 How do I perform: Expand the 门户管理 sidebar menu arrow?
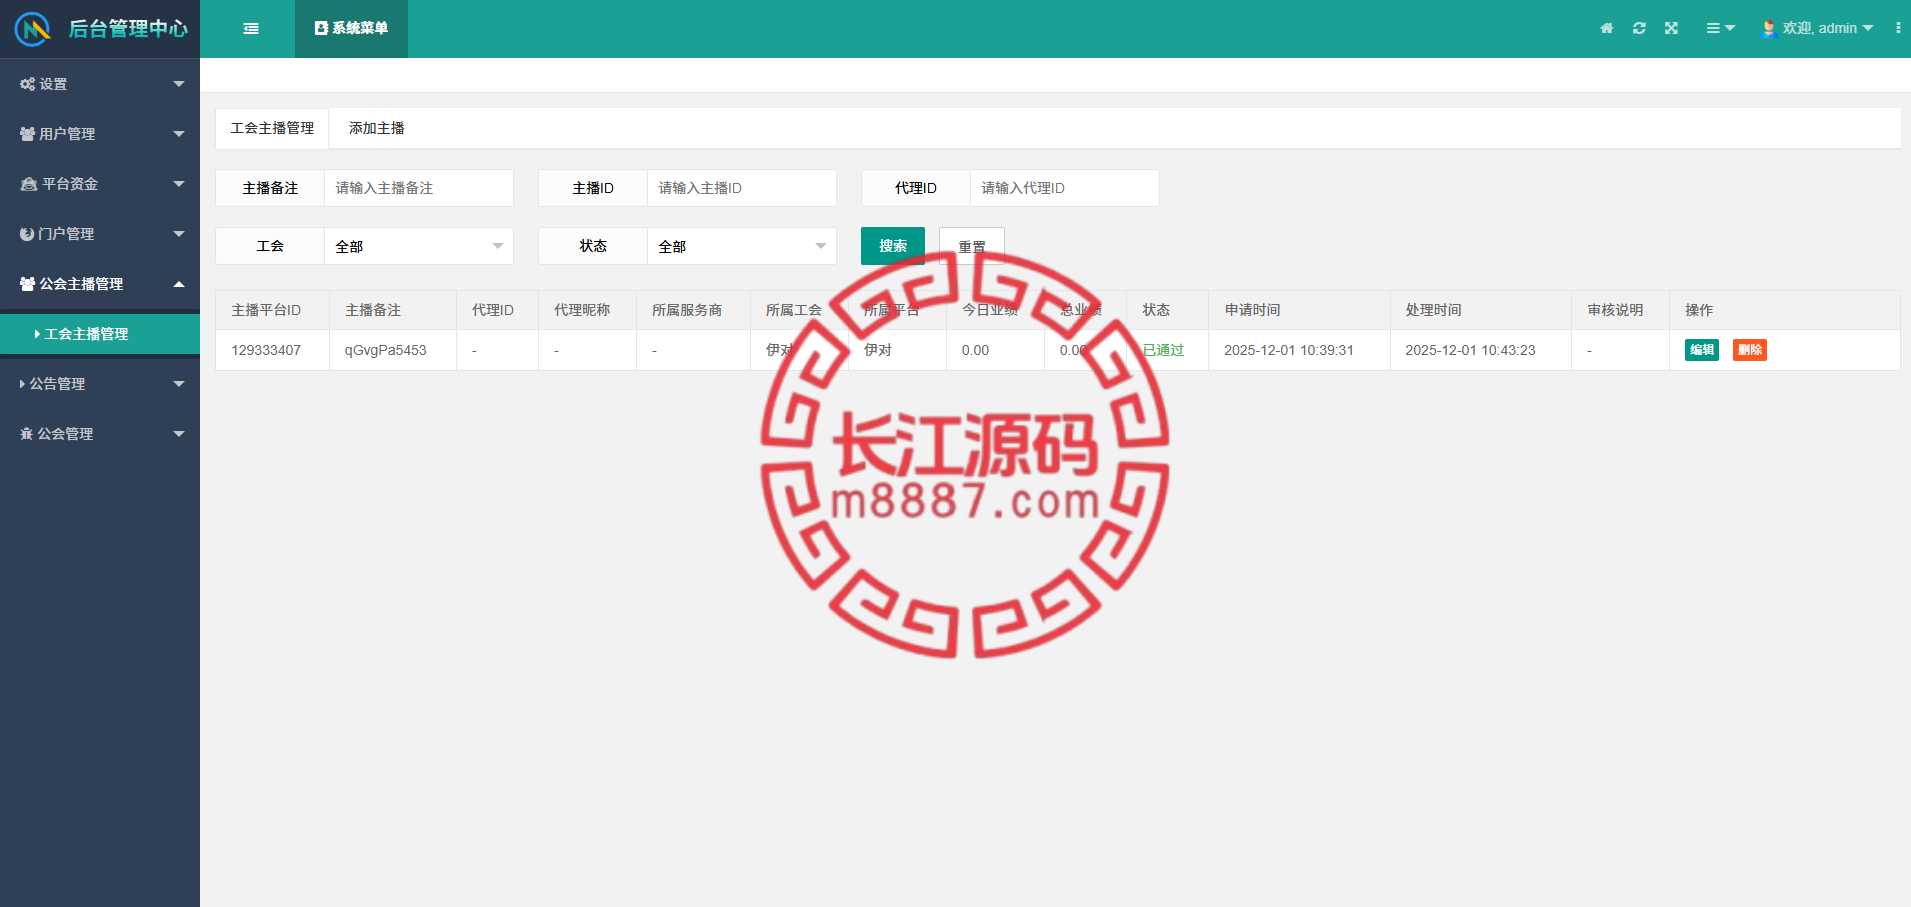[179, 234]
